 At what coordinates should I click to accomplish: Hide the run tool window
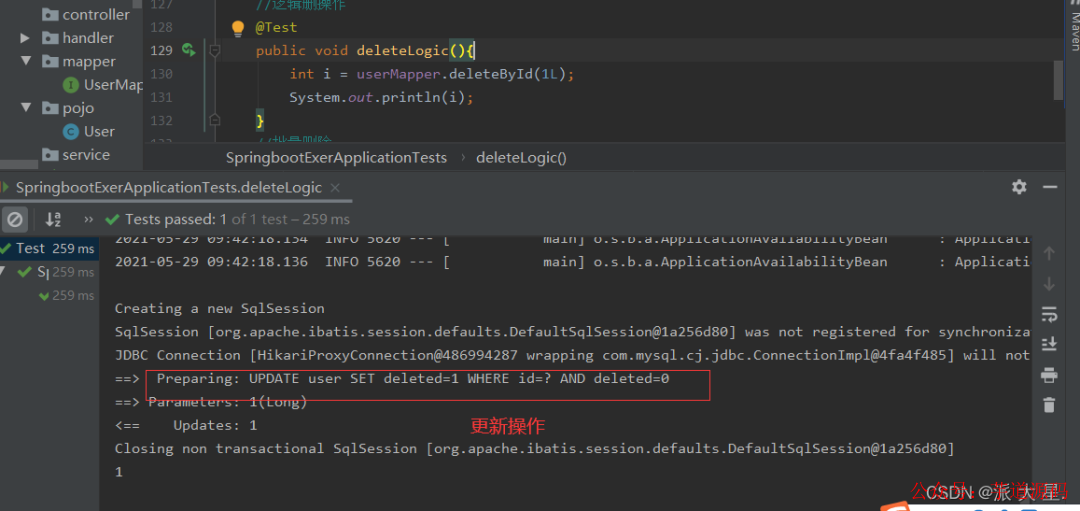pos(1050,187)
